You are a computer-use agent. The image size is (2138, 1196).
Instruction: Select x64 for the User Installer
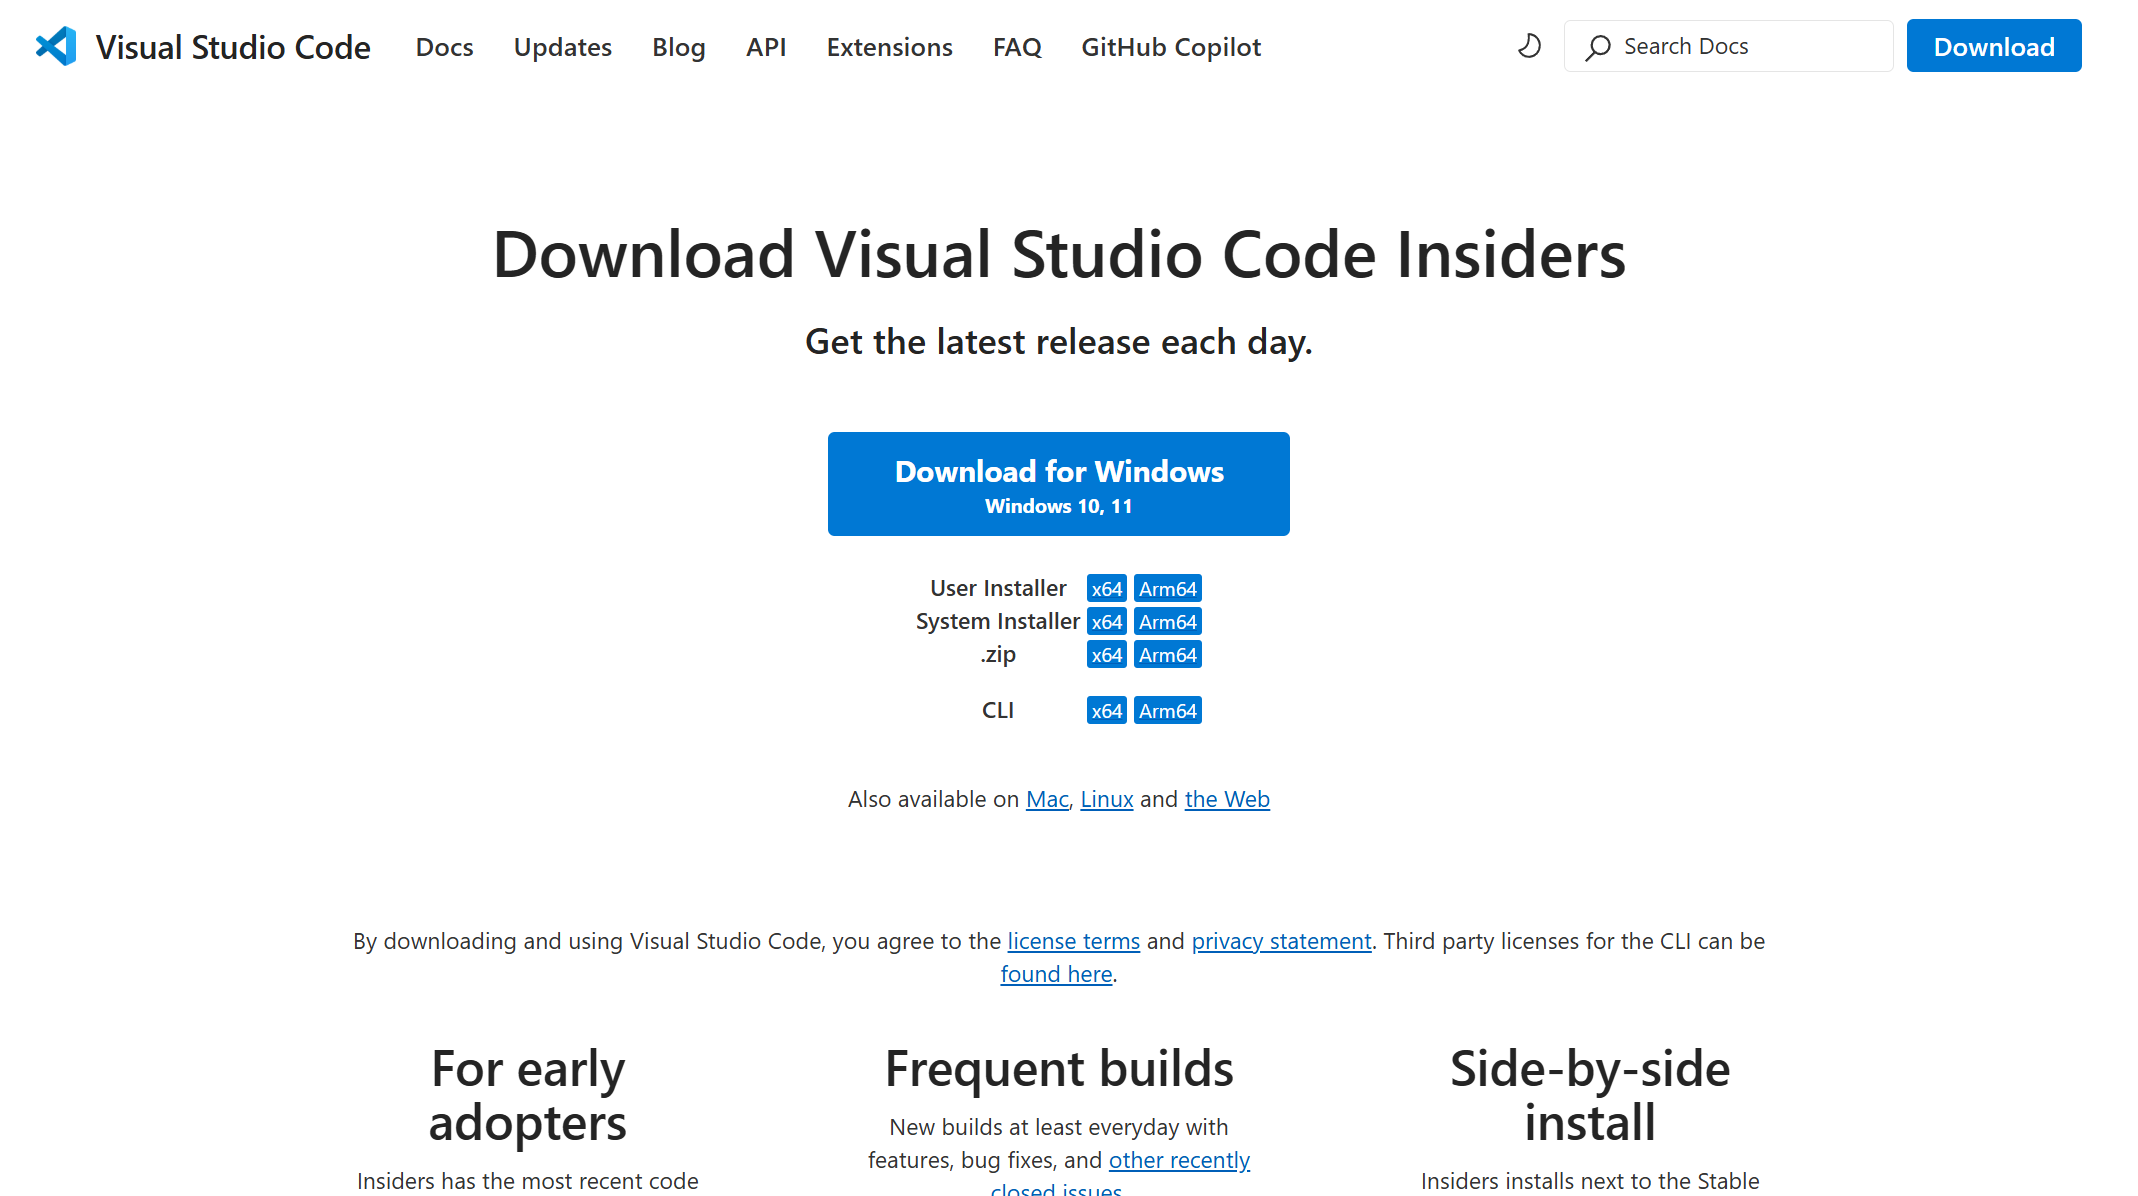pyautogui.click(x=1106, y=588)
